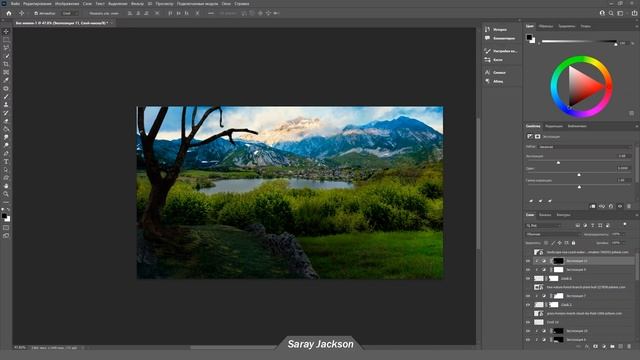The image size is (640, 360).
Task: Toggle the Автовыбор checkbox in options bar
Action: pyautogui.click(x=36, y=13)
